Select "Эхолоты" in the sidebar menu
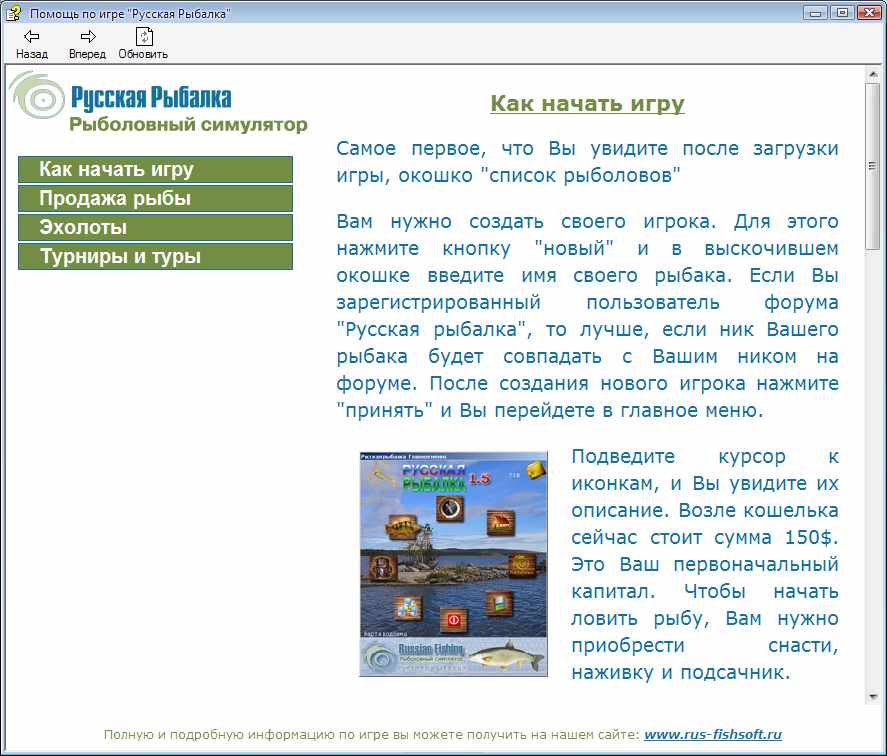The width and height of the screenshot is (887, 756). (155, 228)
